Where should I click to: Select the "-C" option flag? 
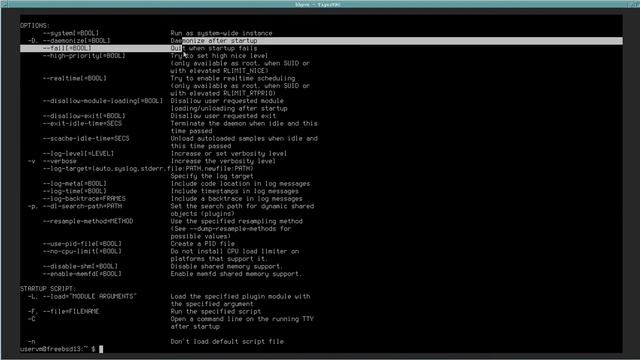[31, 319]
